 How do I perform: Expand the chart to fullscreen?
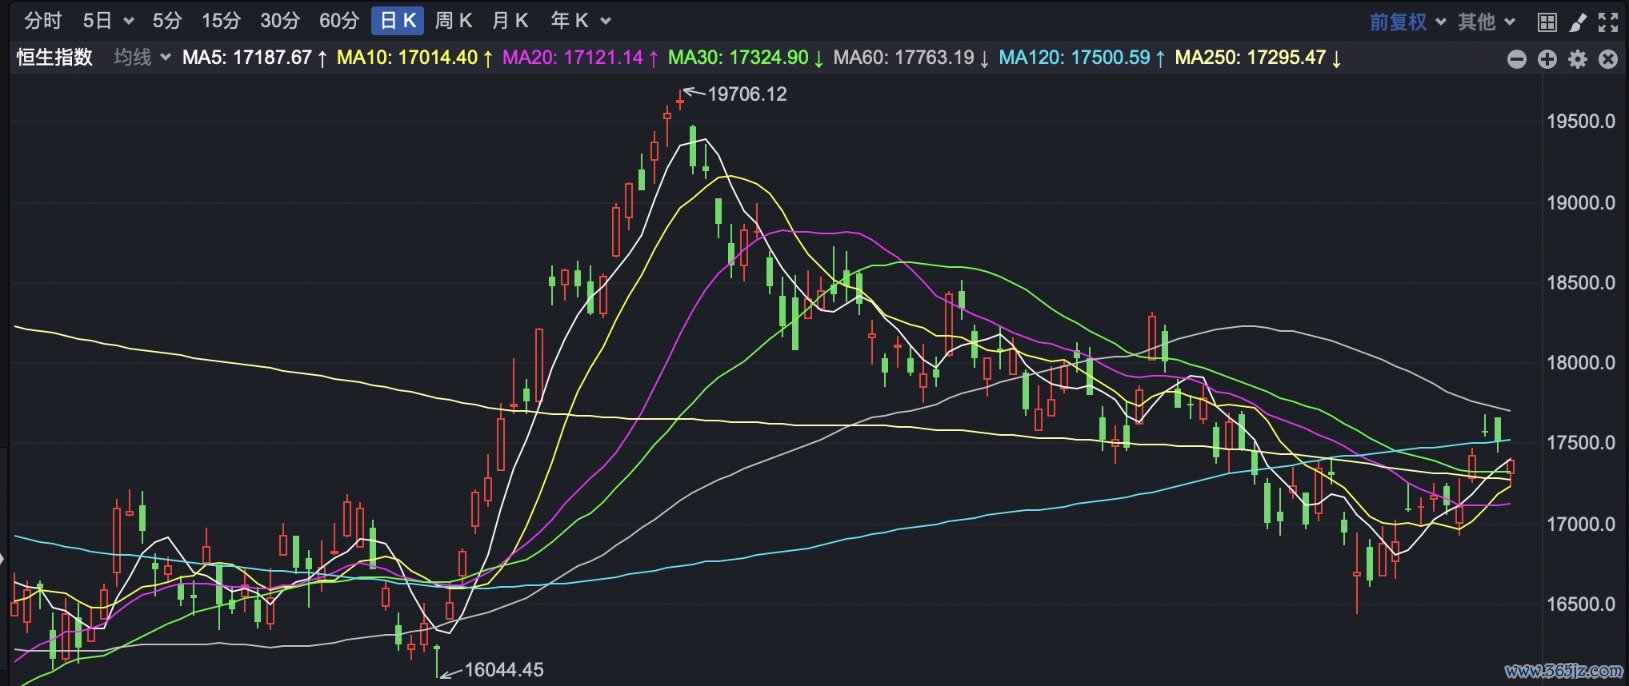tap(1608, 22)
